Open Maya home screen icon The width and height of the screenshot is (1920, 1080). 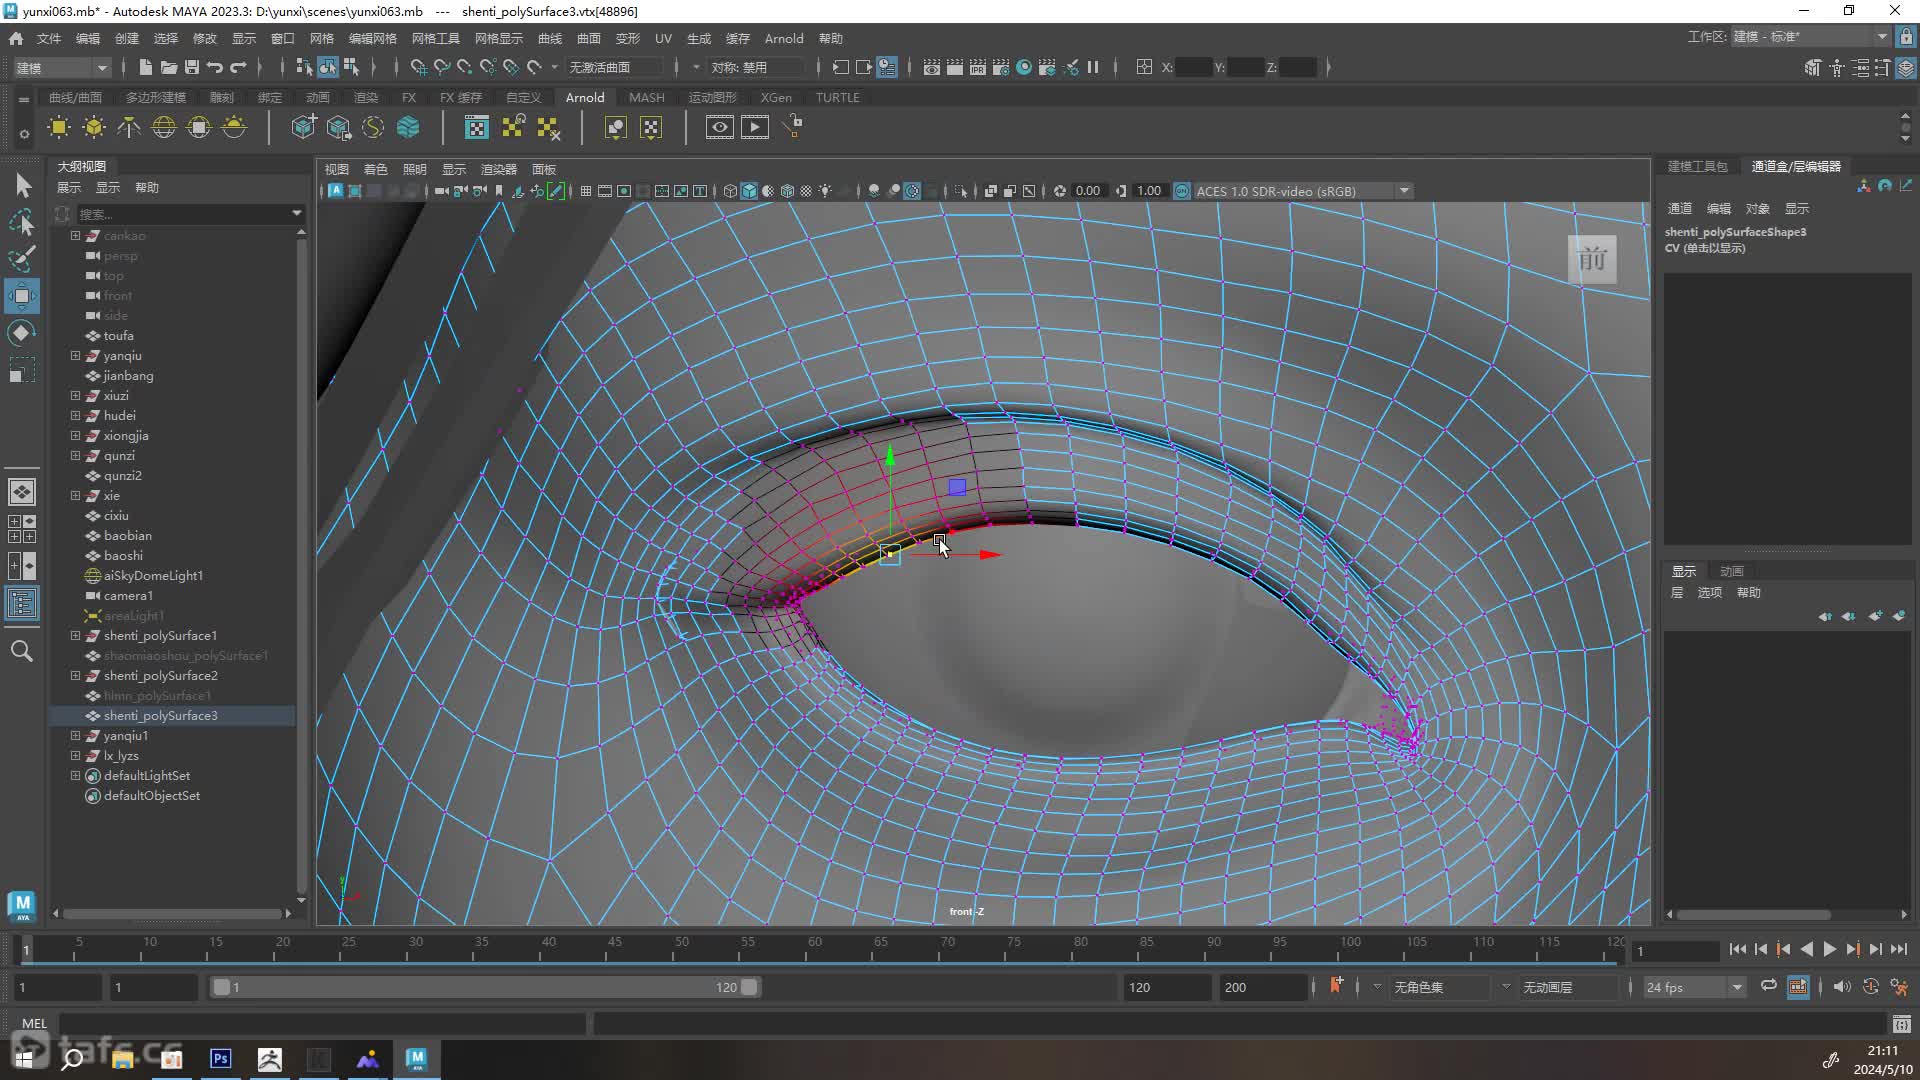click(x=16, y=38)
